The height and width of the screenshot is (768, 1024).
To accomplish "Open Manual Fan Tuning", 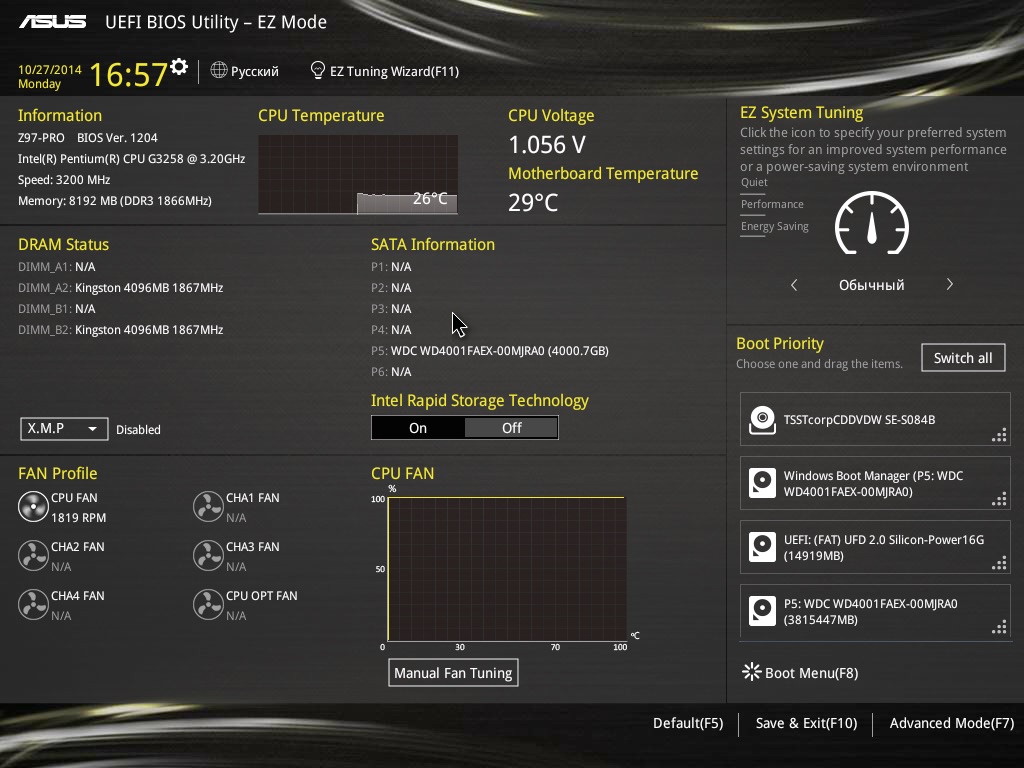I will click(453, 673).
